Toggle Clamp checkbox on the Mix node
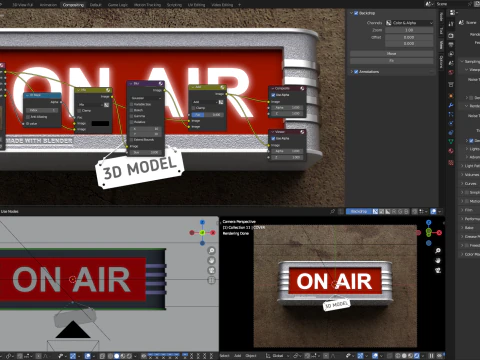Screen dimensions: 480x360 [79, 111]
